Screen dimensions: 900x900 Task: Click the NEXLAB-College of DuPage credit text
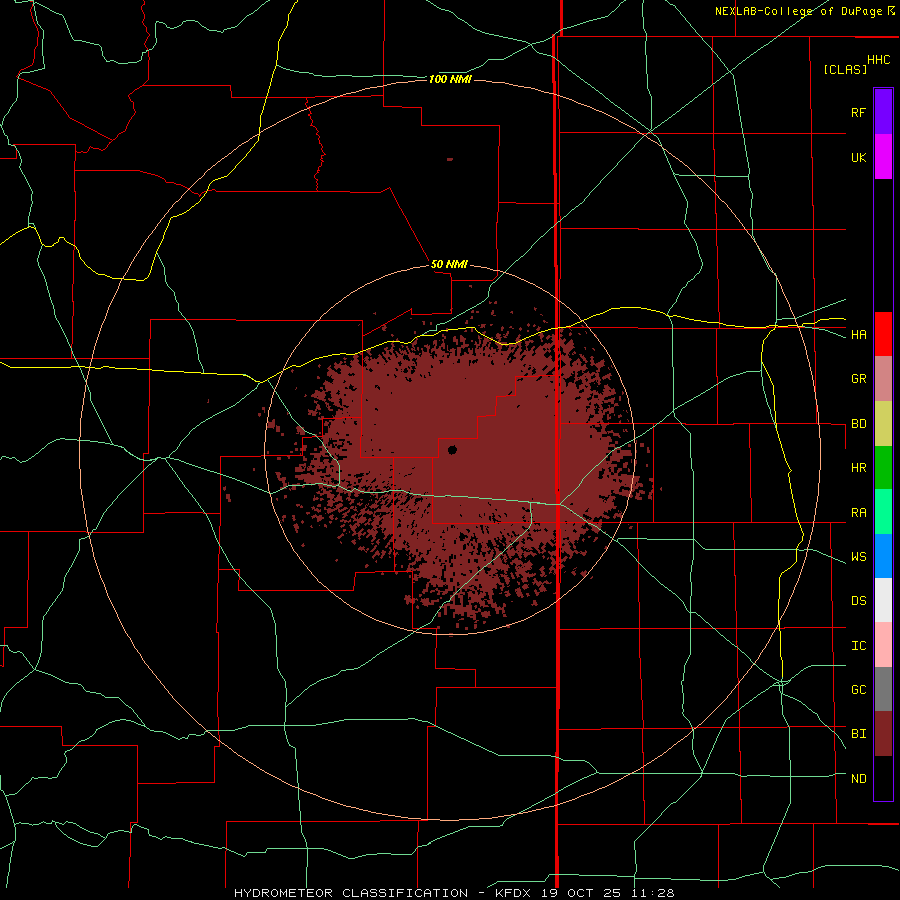798,11
